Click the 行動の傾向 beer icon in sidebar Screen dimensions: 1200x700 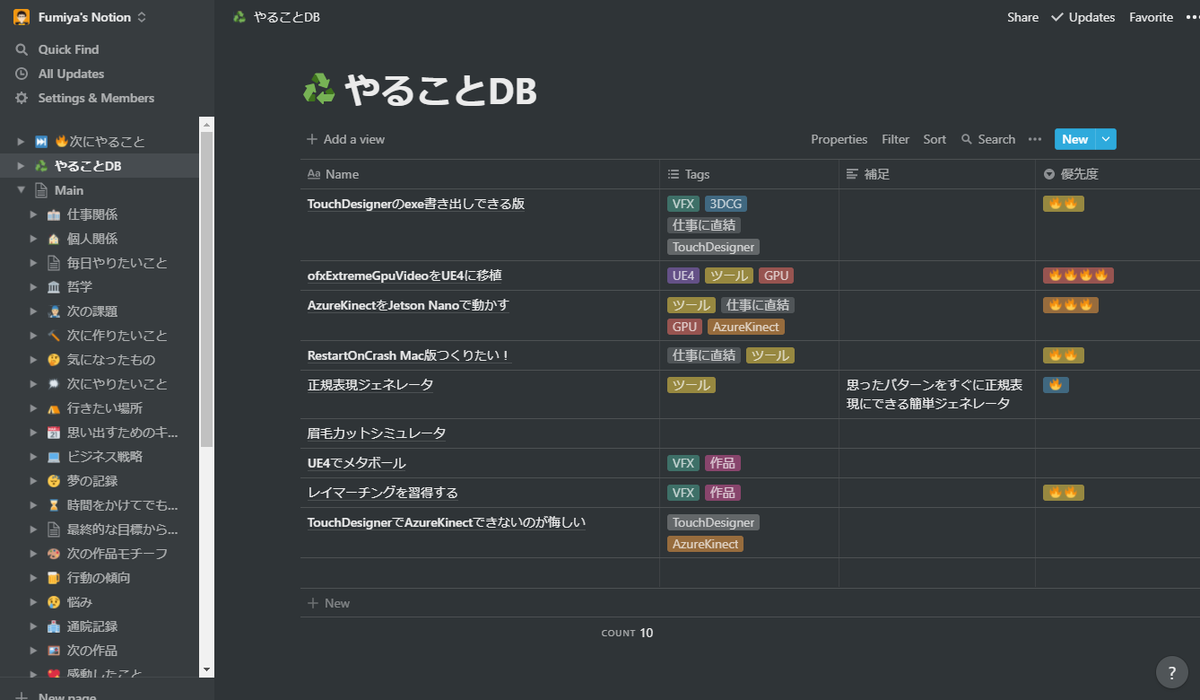click(53, 578)
